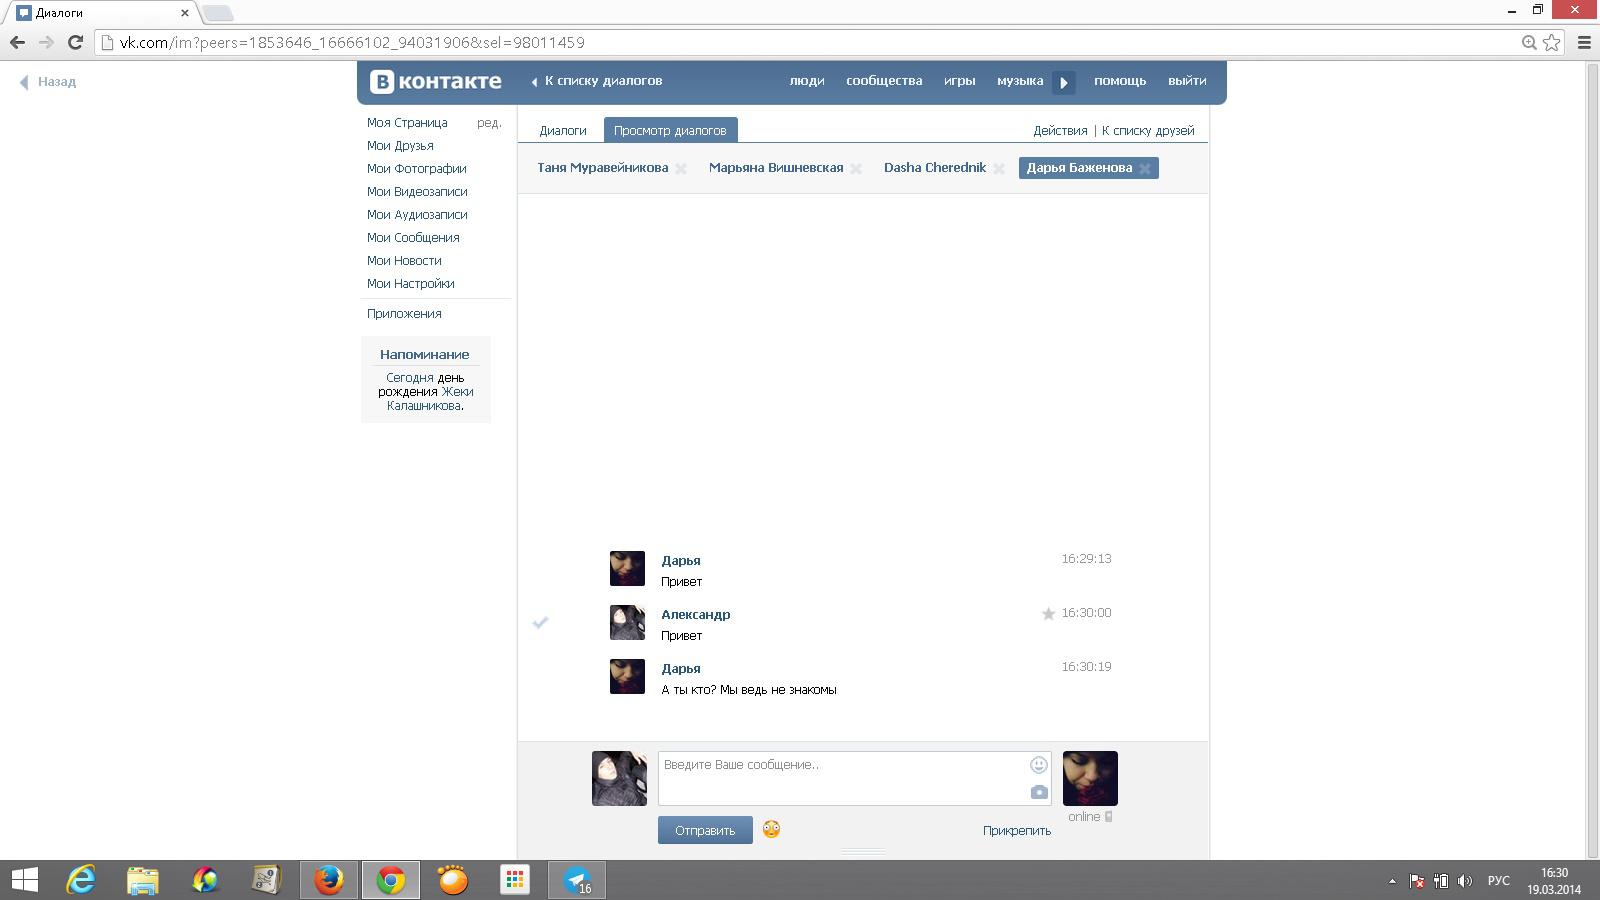This screenshot has height=900, width=1600.
Task: Open volume control in system tray
Action: click(x=1465, y=881)
